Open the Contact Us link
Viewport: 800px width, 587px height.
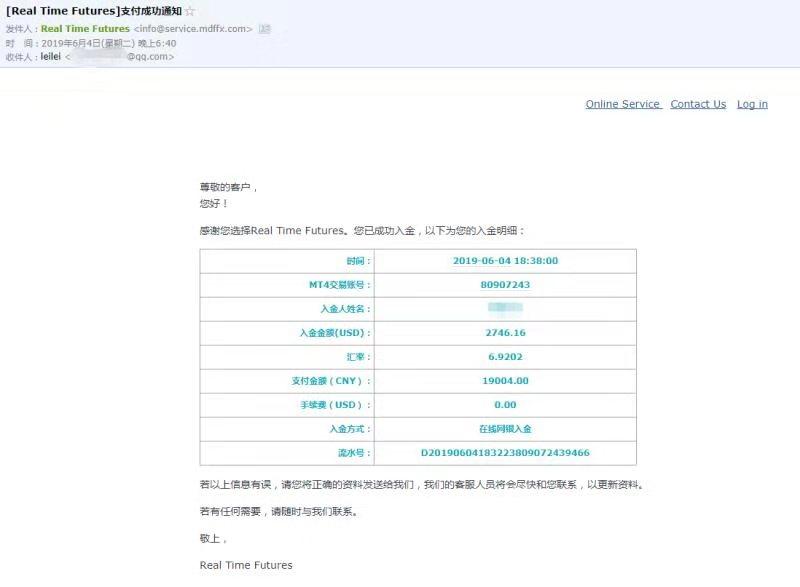pyautogui.click(x=698, y=104)
